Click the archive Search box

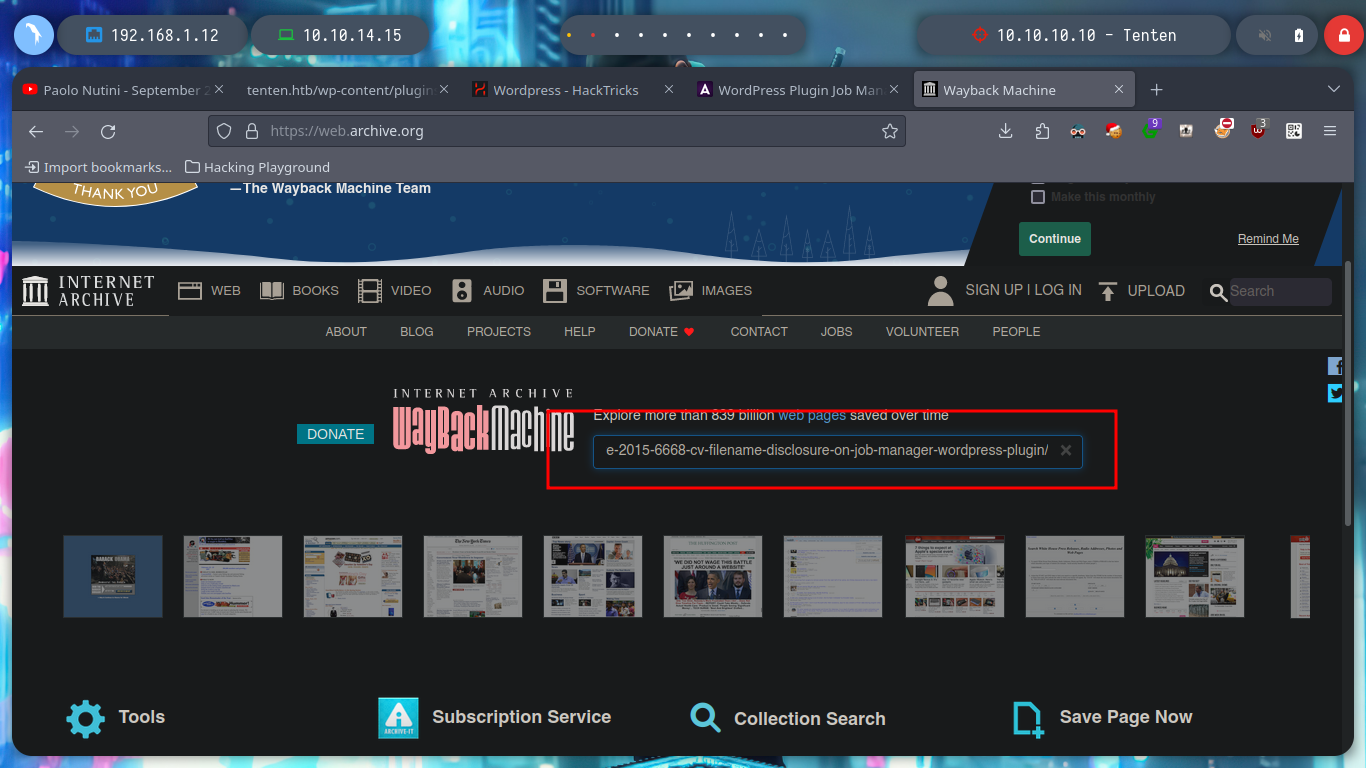[1280, 292]
